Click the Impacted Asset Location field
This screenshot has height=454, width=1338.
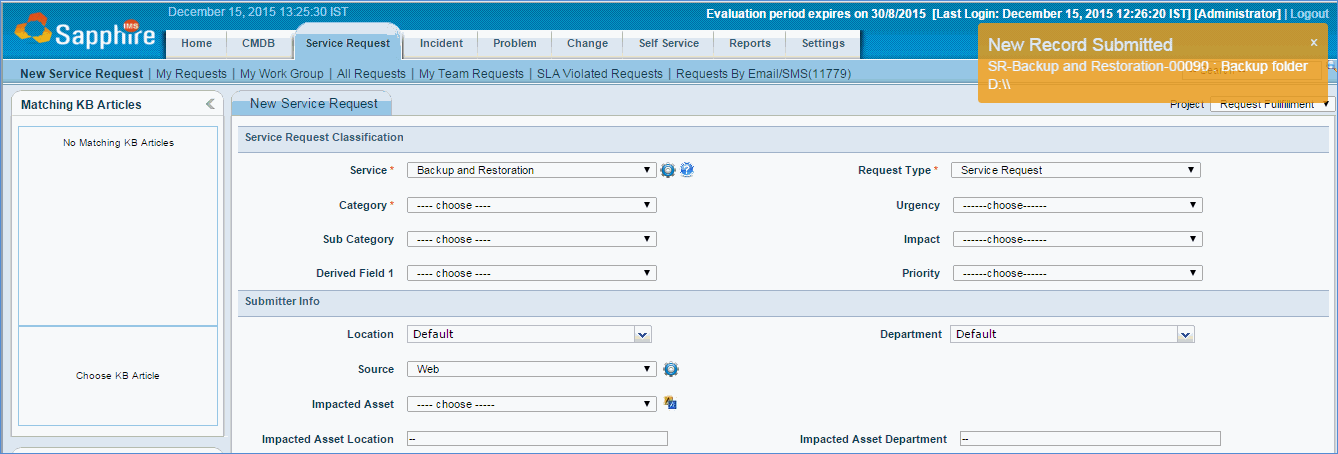tap(537, 439)
